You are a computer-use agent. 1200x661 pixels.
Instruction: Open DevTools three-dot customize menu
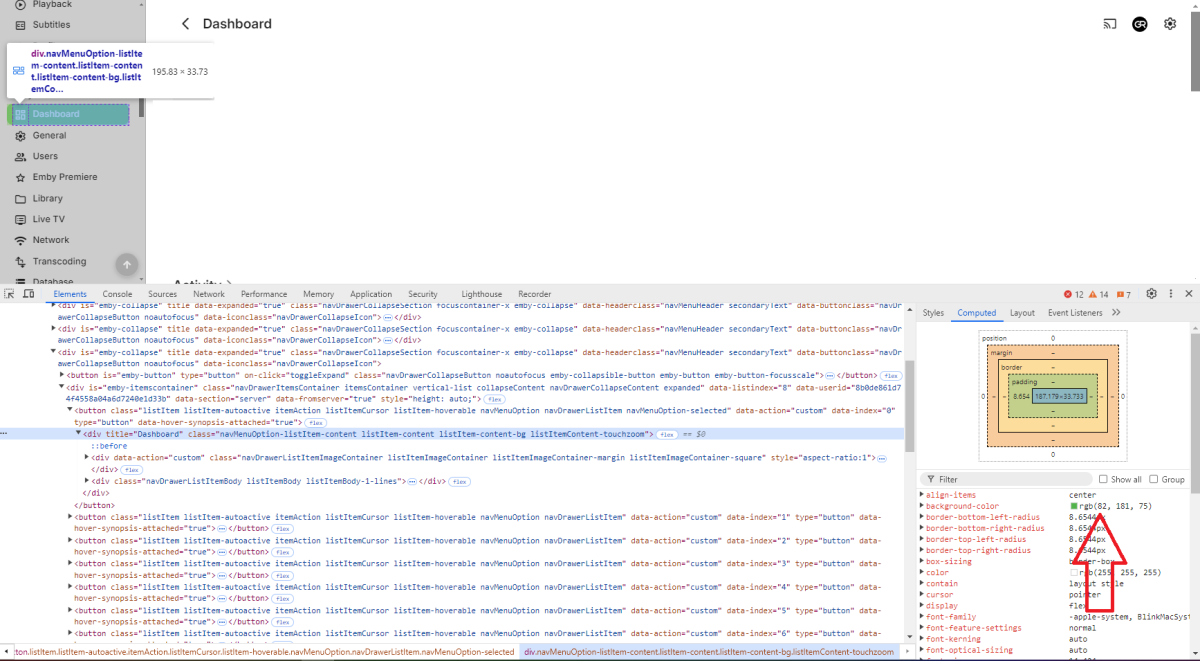(1170, 294)
